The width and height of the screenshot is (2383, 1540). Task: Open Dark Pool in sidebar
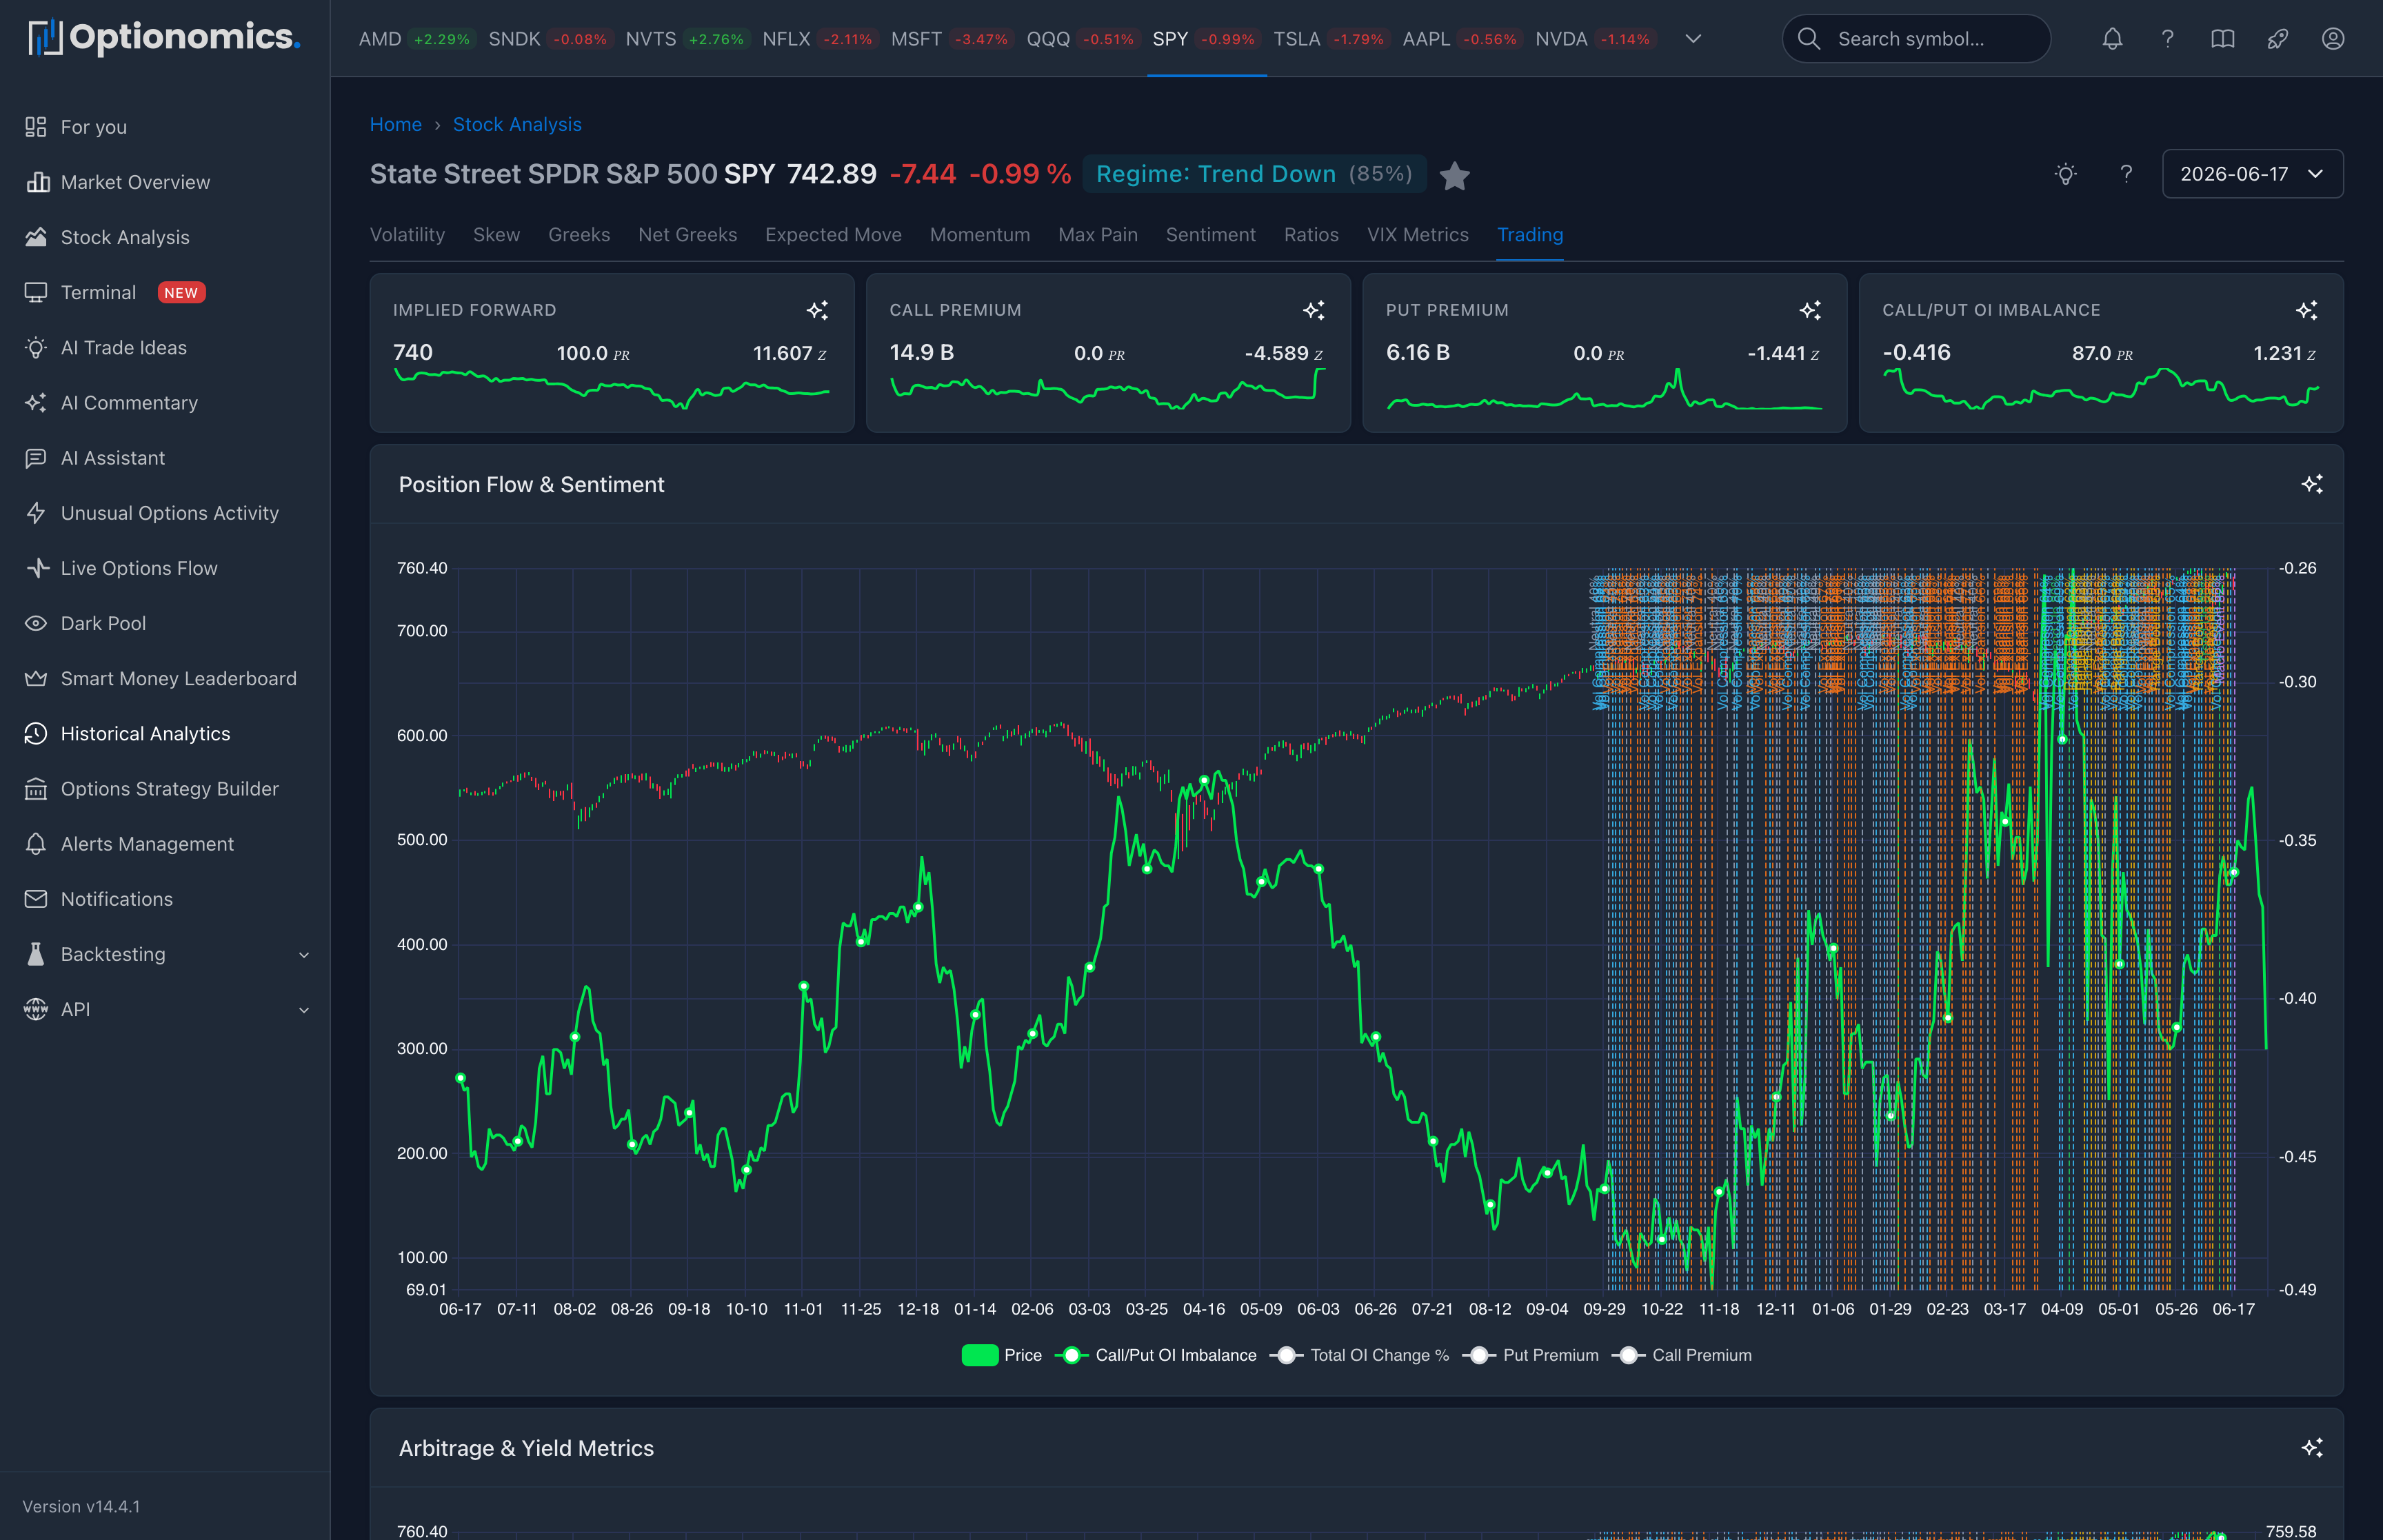click(165, 623)
